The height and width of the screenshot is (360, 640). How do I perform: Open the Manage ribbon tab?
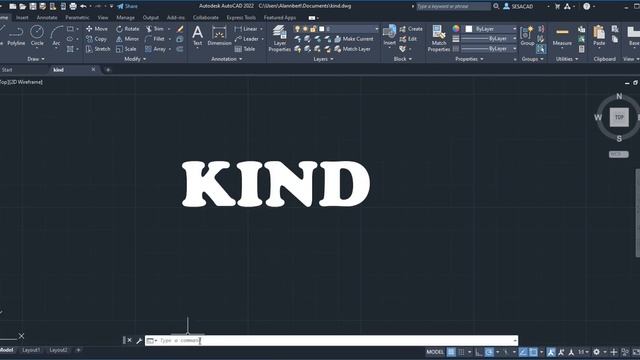(125, 18)
